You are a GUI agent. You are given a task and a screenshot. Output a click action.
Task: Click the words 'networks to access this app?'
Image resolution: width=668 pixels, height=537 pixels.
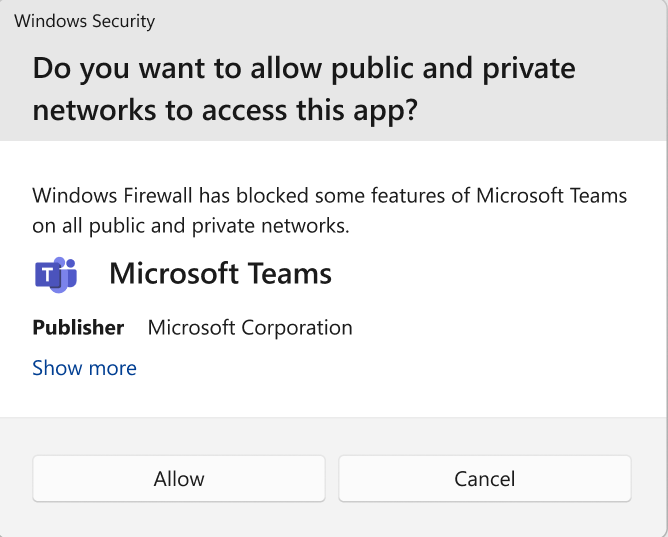pyautogui.click(x=225, y=110)
